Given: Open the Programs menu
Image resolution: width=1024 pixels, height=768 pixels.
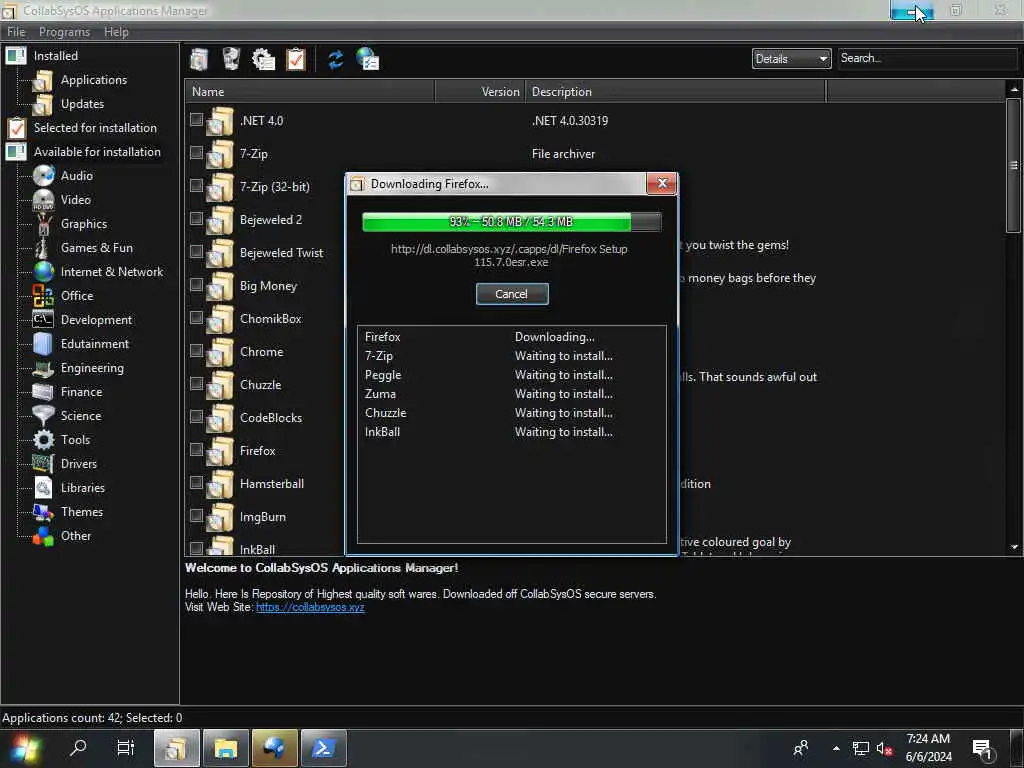Looking at the screenshot, I should pyautogui.click(x=64, y=32).
